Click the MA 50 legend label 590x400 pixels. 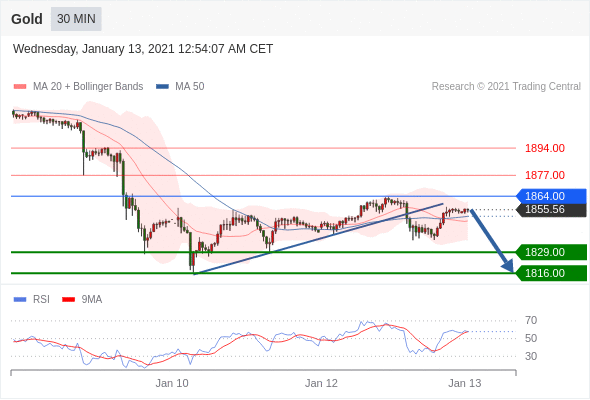click(190, 87)
